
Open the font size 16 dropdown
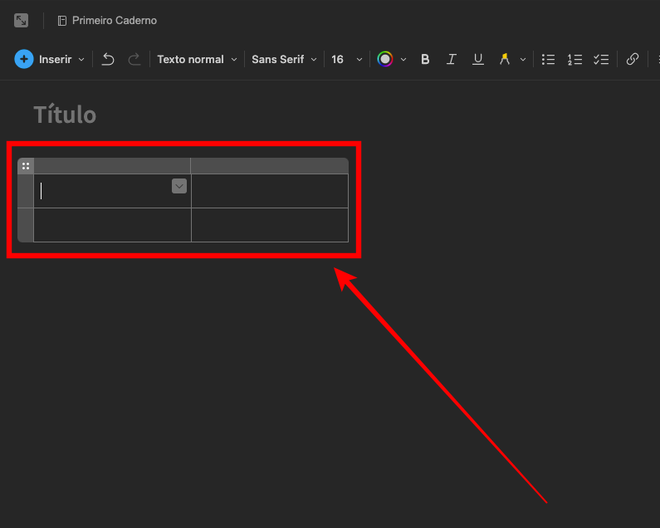click(346, 59)
